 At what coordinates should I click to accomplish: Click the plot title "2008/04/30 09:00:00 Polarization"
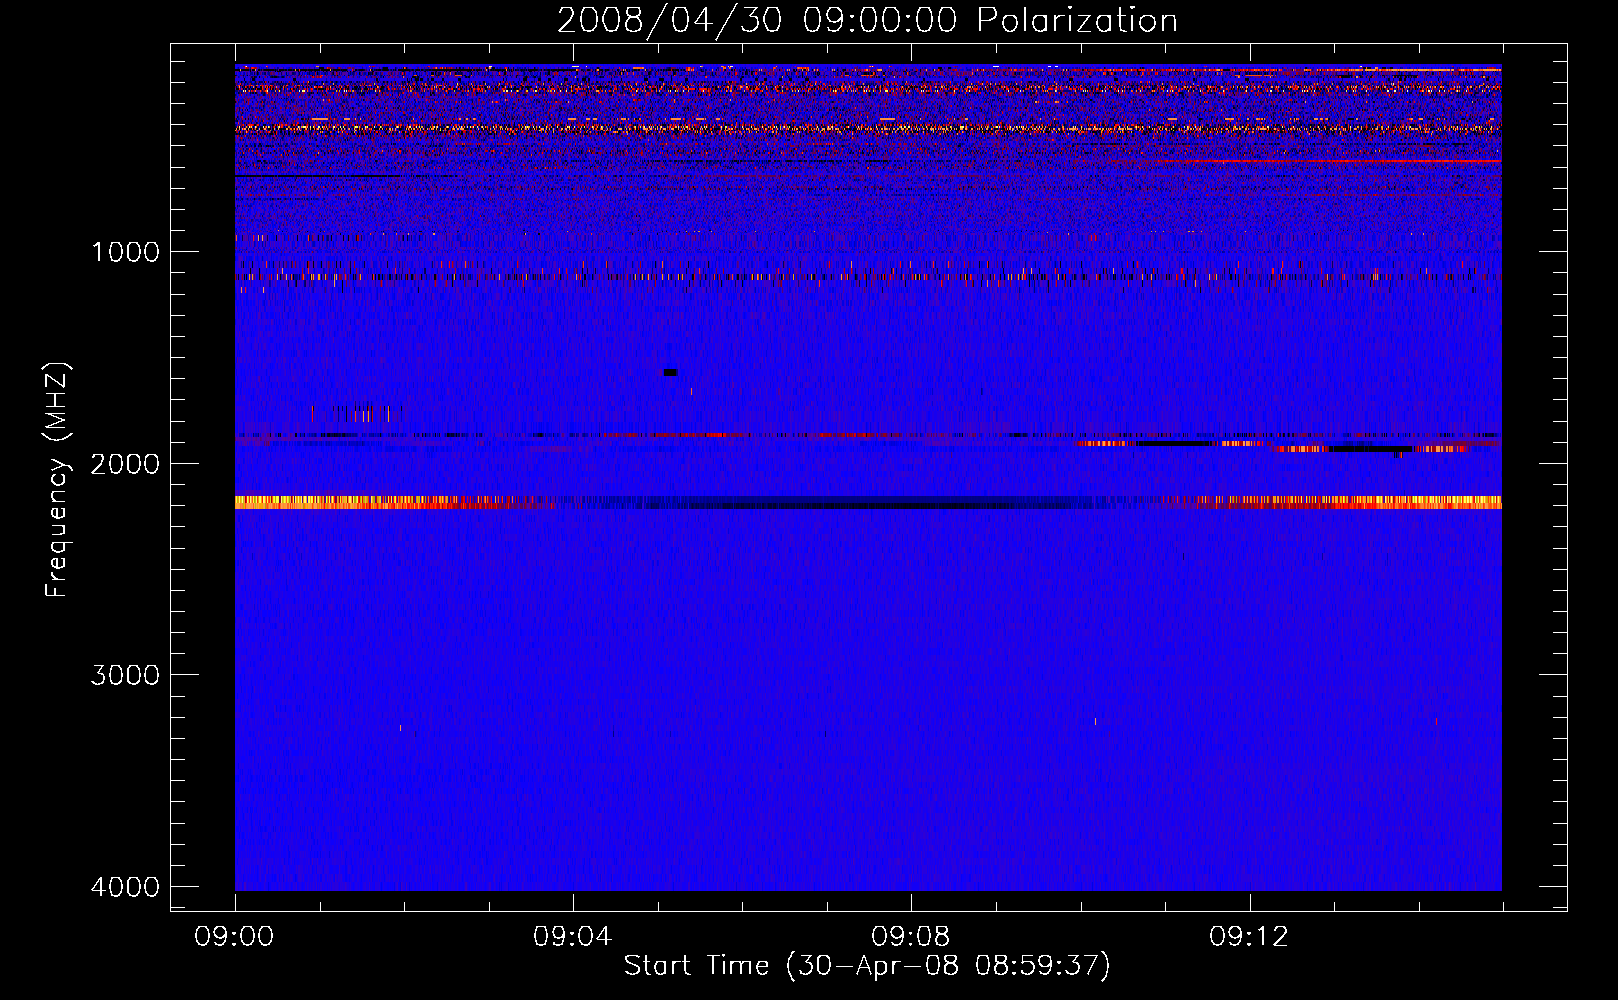coord(867,20)
